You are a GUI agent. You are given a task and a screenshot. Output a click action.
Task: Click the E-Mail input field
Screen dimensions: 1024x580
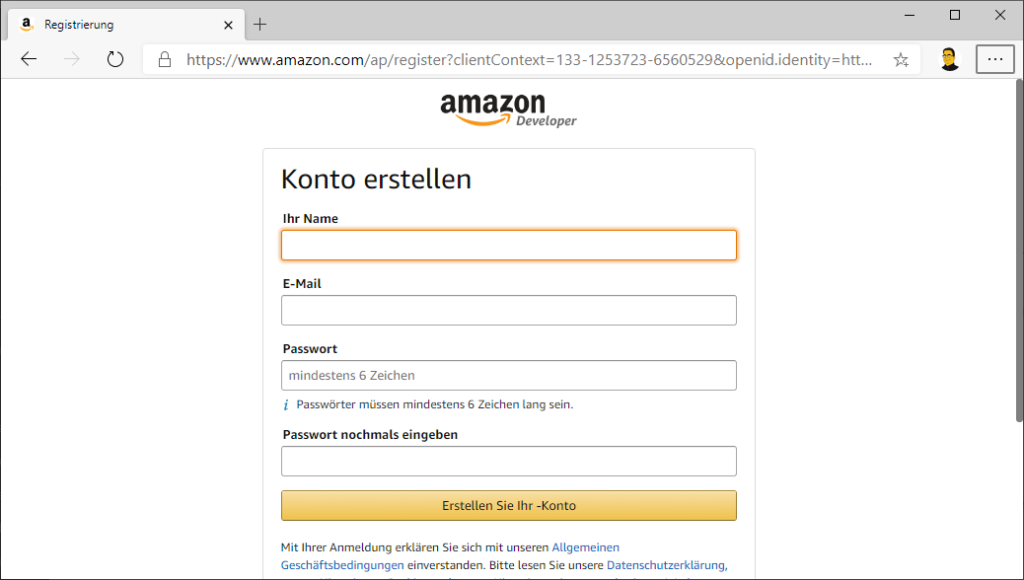(x=509, y=310)
